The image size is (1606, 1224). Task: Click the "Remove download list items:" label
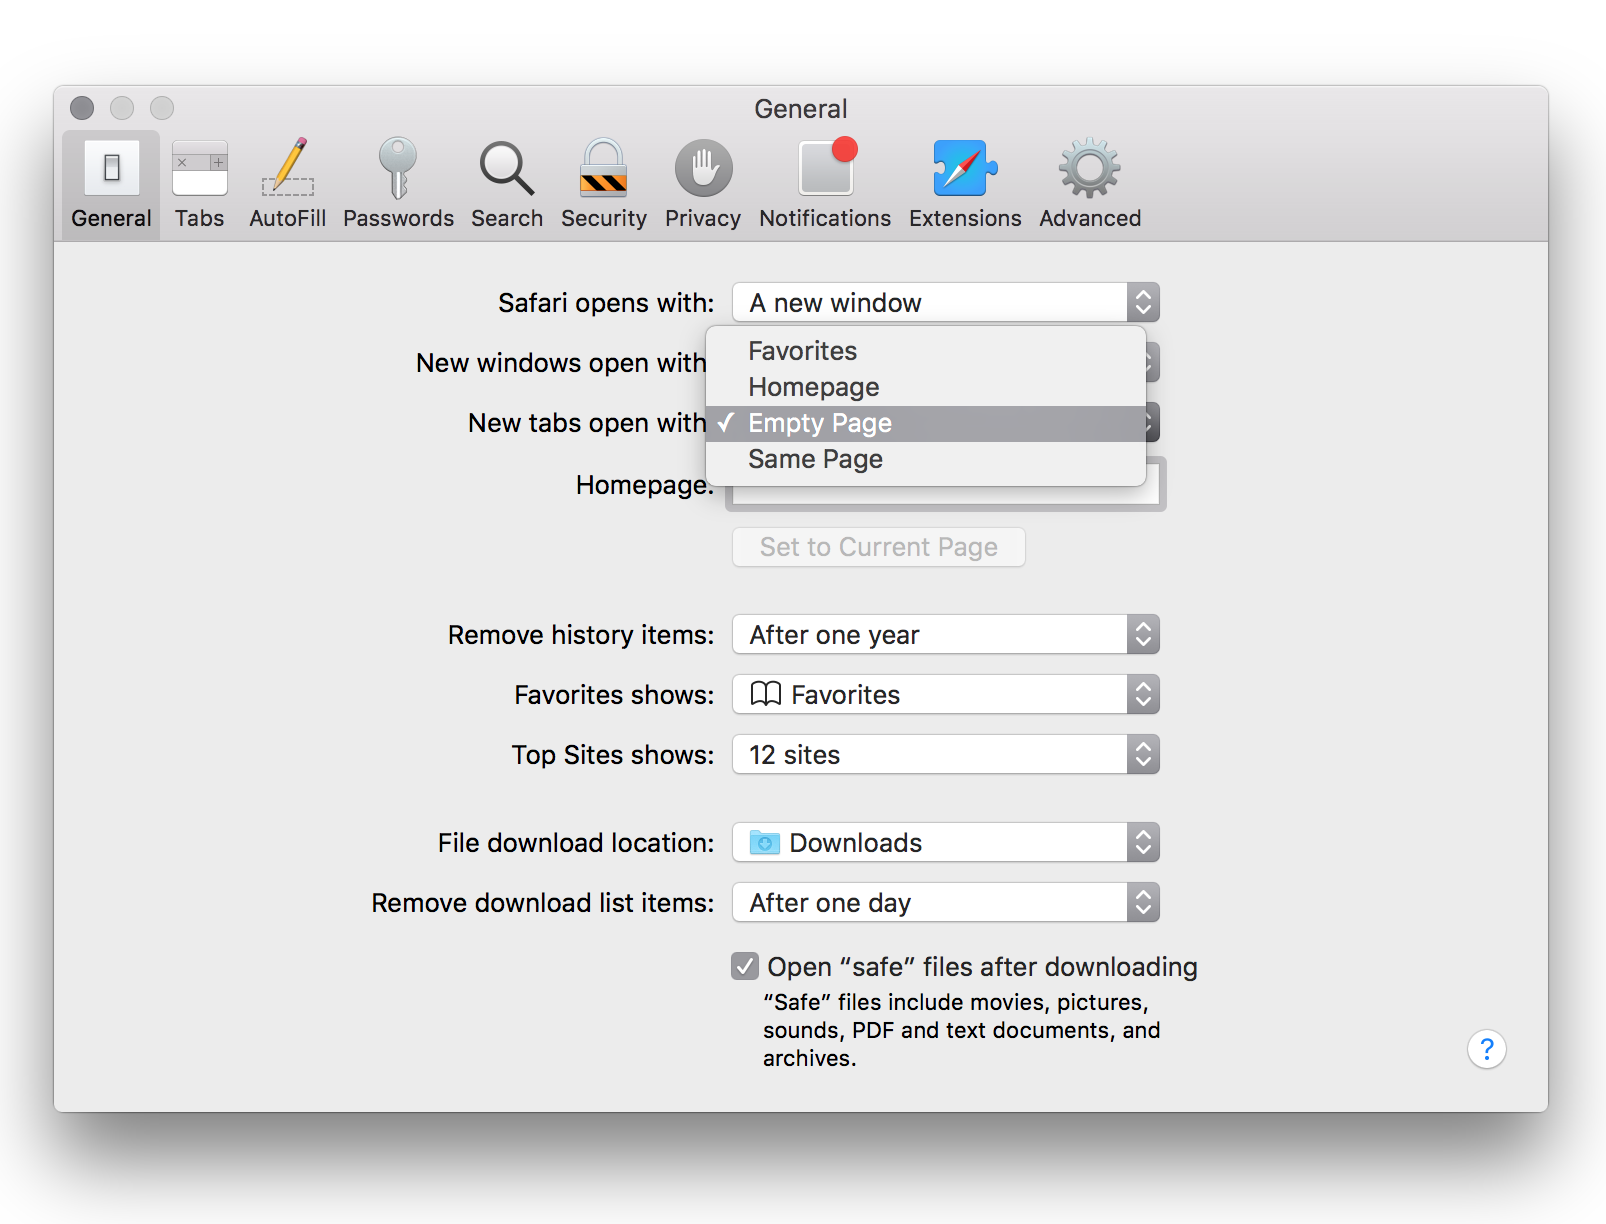[x=543, y=903]
